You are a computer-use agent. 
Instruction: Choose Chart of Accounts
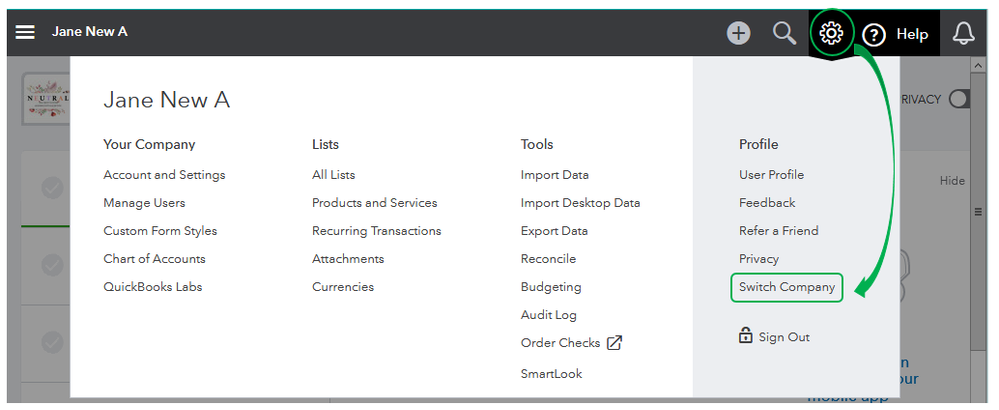click(x=154, y=259)
